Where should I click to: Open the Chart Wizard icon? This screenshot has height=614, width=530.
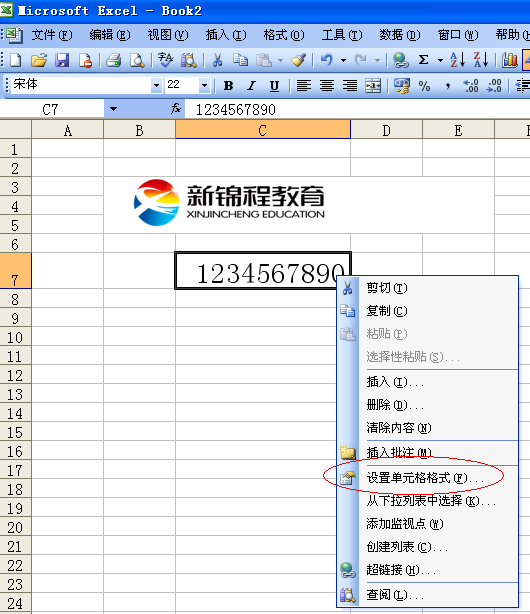(x=510, y=60)
